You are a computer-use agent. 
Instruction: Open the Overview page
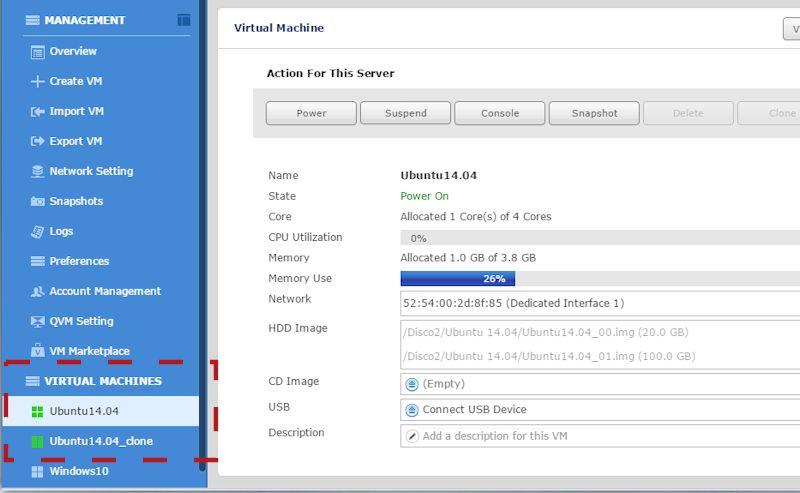(x=73, y=52)
